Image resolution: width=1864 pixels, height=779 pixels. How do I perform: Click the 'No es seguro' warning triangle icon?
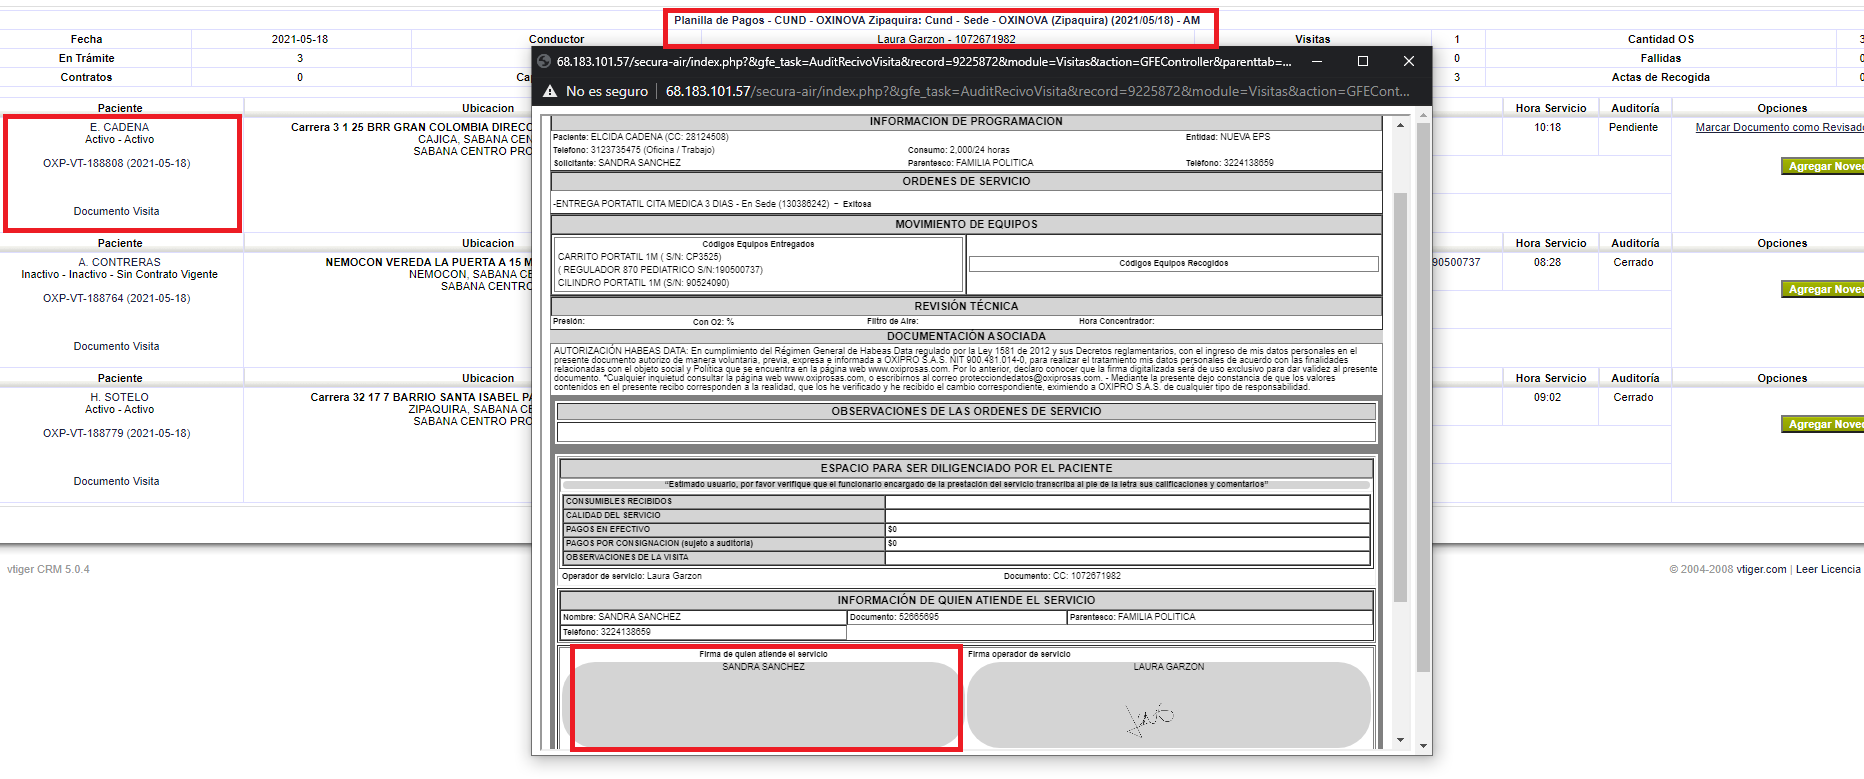550,91
